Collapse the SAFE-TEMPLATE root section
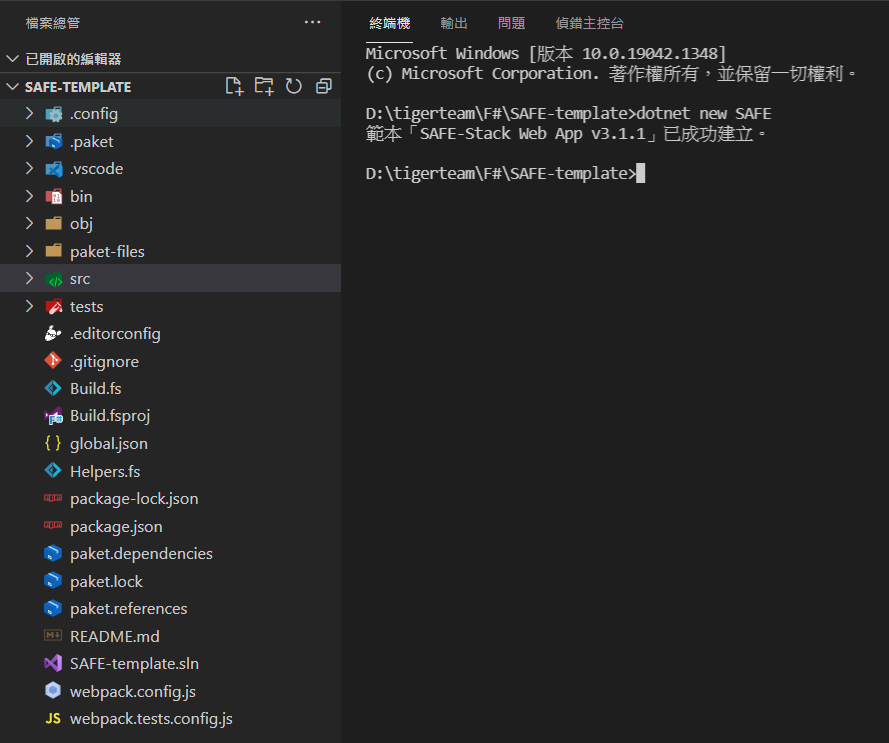The image size is (889, 743). [x=12, y=87]
